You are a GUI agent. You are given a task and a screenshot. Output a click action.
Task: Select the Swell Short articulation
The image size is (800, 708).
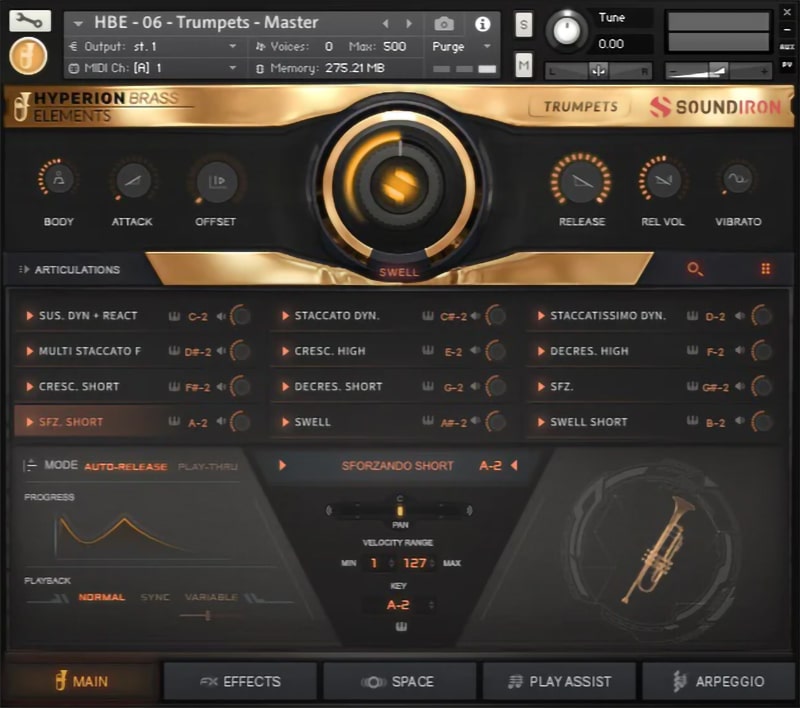coord(589,422)
